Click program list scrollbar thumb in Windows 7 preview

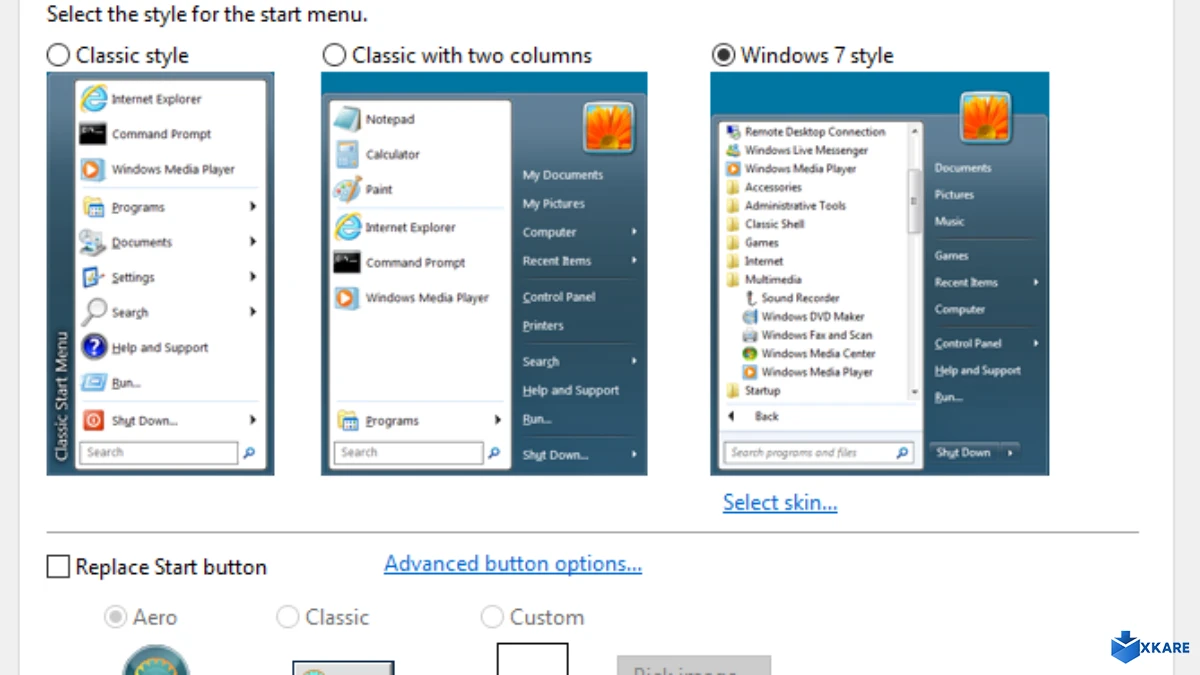(913, 200)
